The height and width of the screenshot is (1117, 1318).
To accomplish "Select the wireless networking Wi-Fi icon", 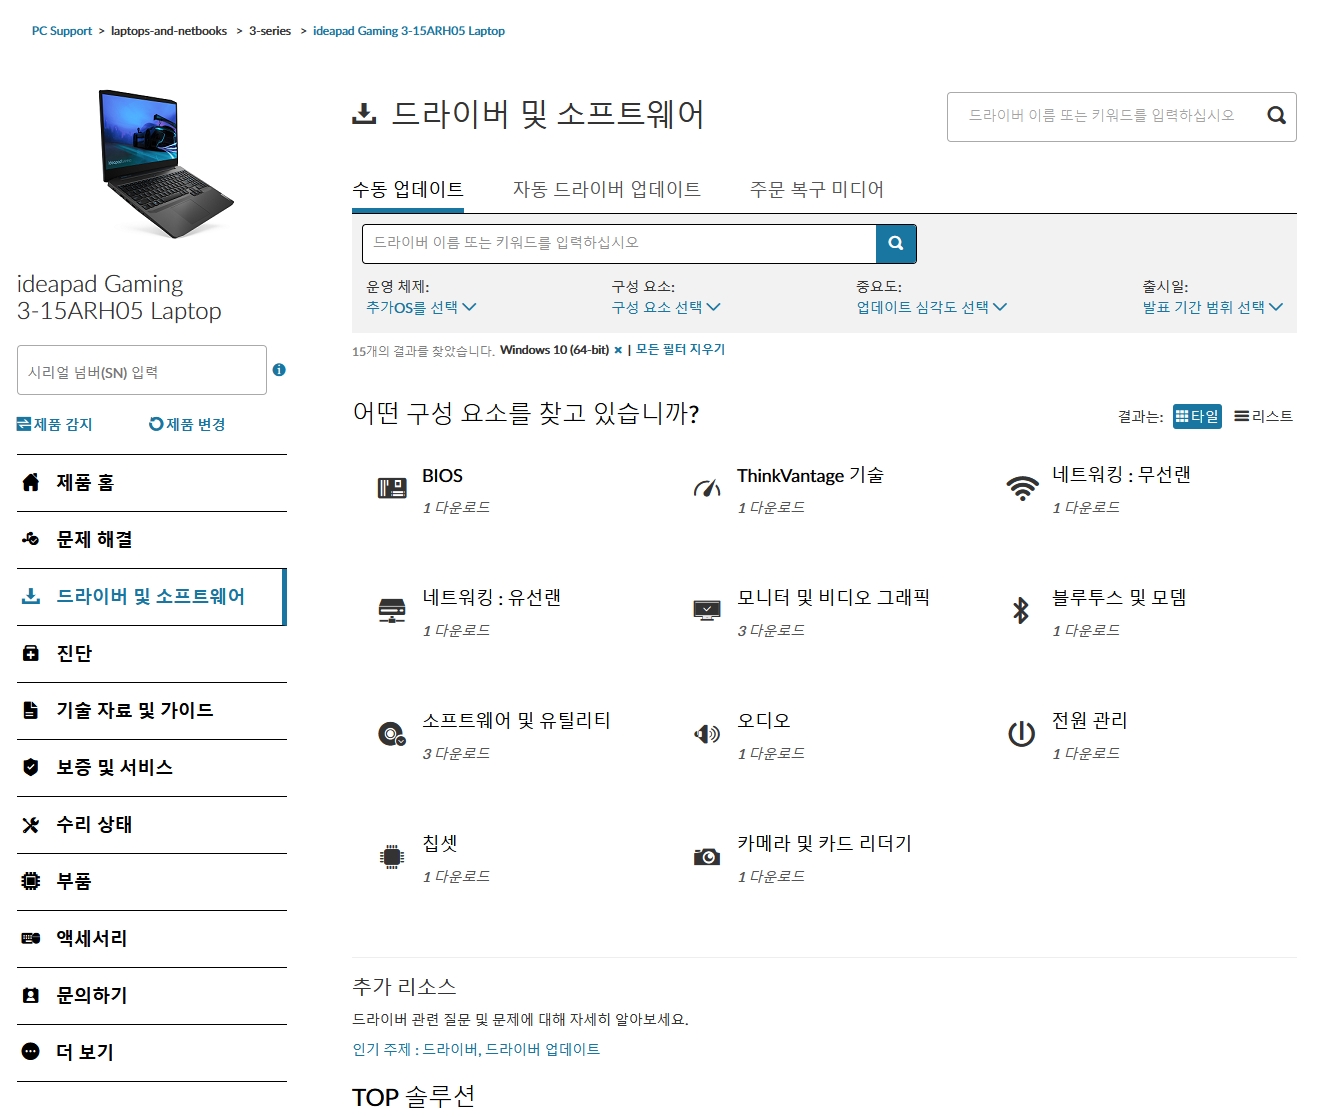I will coord(1021,487).
